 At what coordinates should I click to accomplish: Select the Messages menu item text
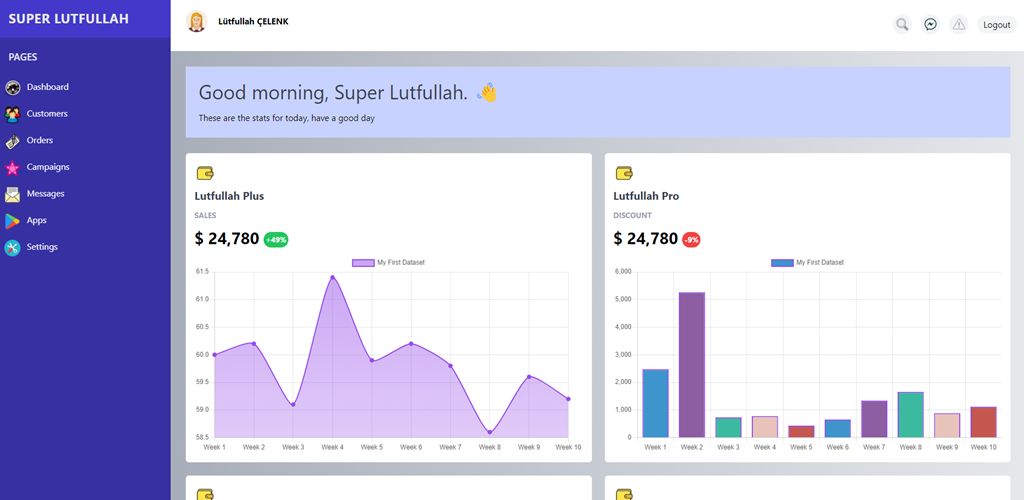[x=46, y=194]
